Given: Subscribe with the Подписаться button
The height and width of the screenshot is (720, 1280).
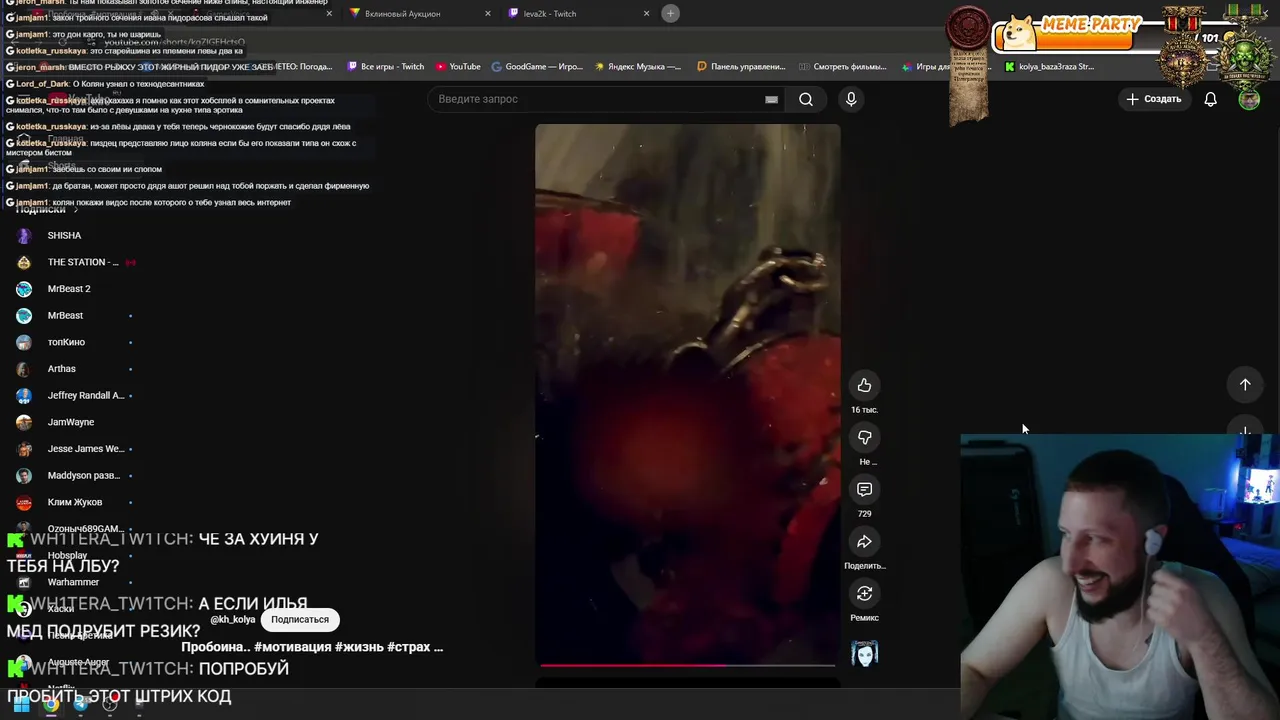Looking at the screenshot, I should (x=300, y=619).
